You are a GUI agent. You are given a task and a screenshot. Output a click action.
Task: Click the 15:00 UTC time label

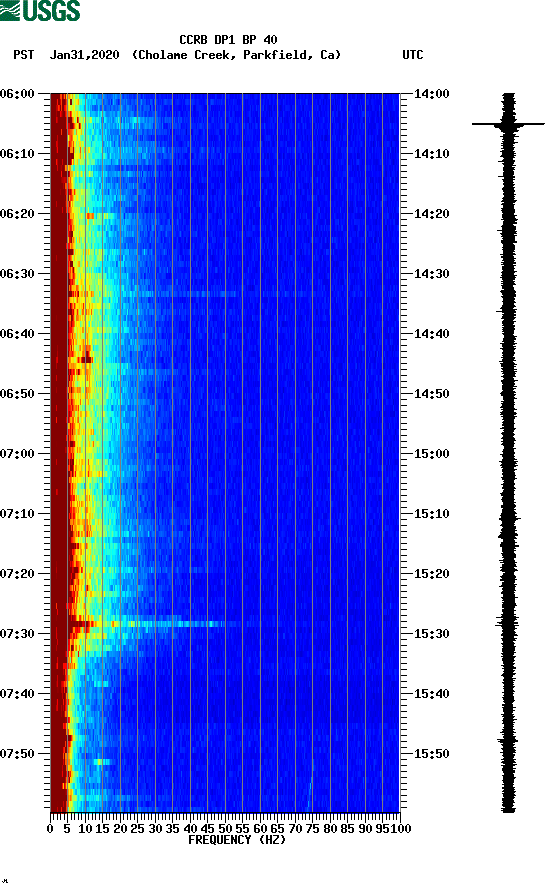click(431, 453)
